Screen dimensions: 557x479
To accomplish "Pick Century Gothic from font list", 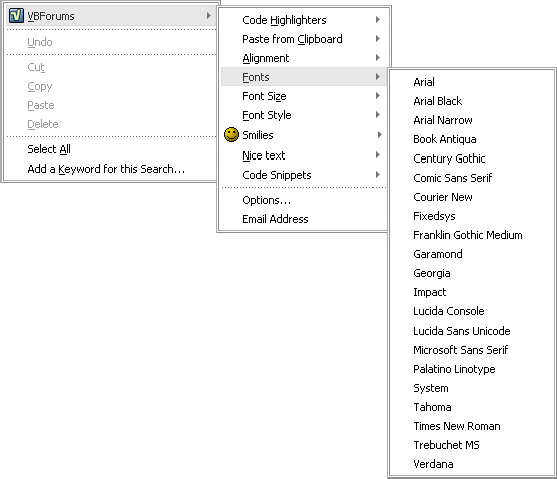I will point(472,158).
